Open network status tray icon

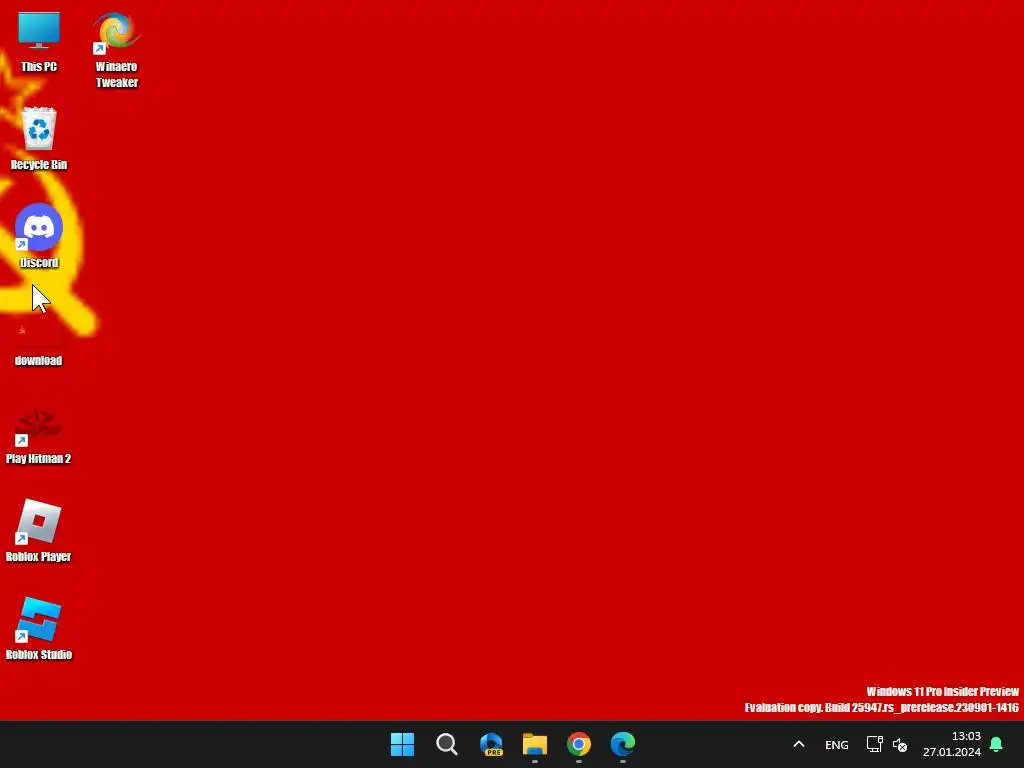pos(874,744)
